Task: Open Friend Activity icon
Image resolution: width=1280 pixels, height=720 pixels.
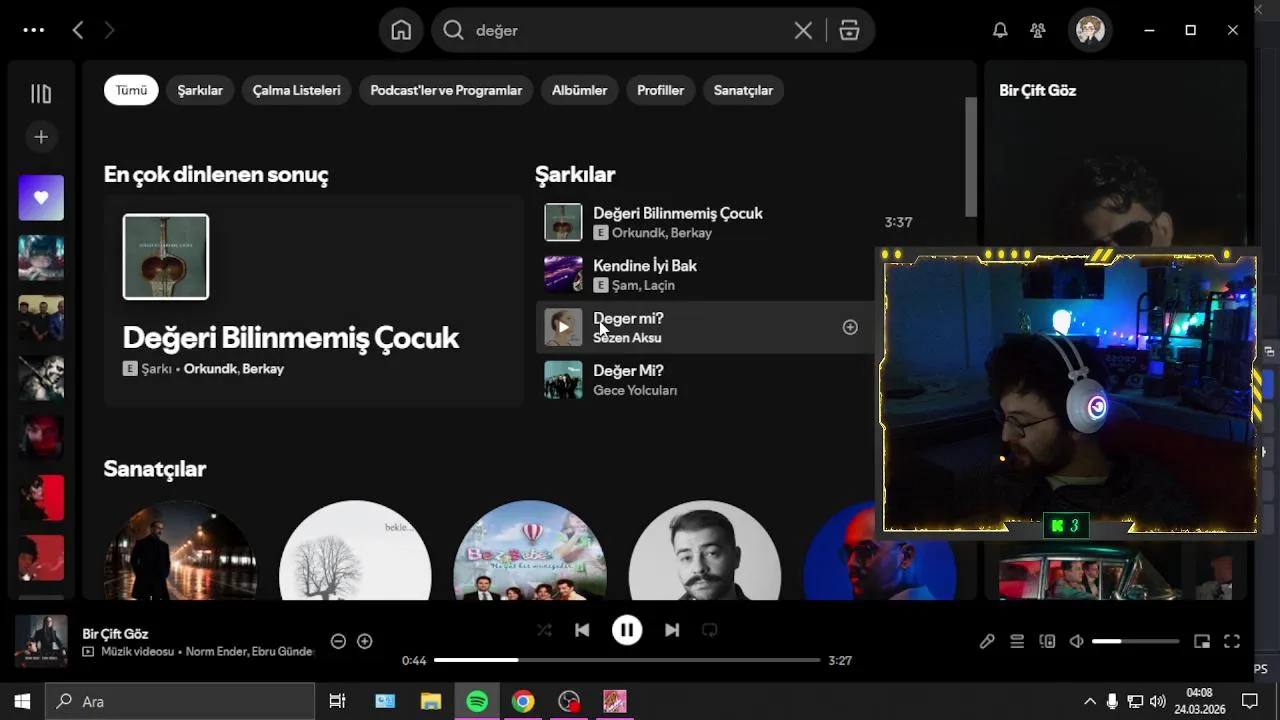Action: point(1038,30)
